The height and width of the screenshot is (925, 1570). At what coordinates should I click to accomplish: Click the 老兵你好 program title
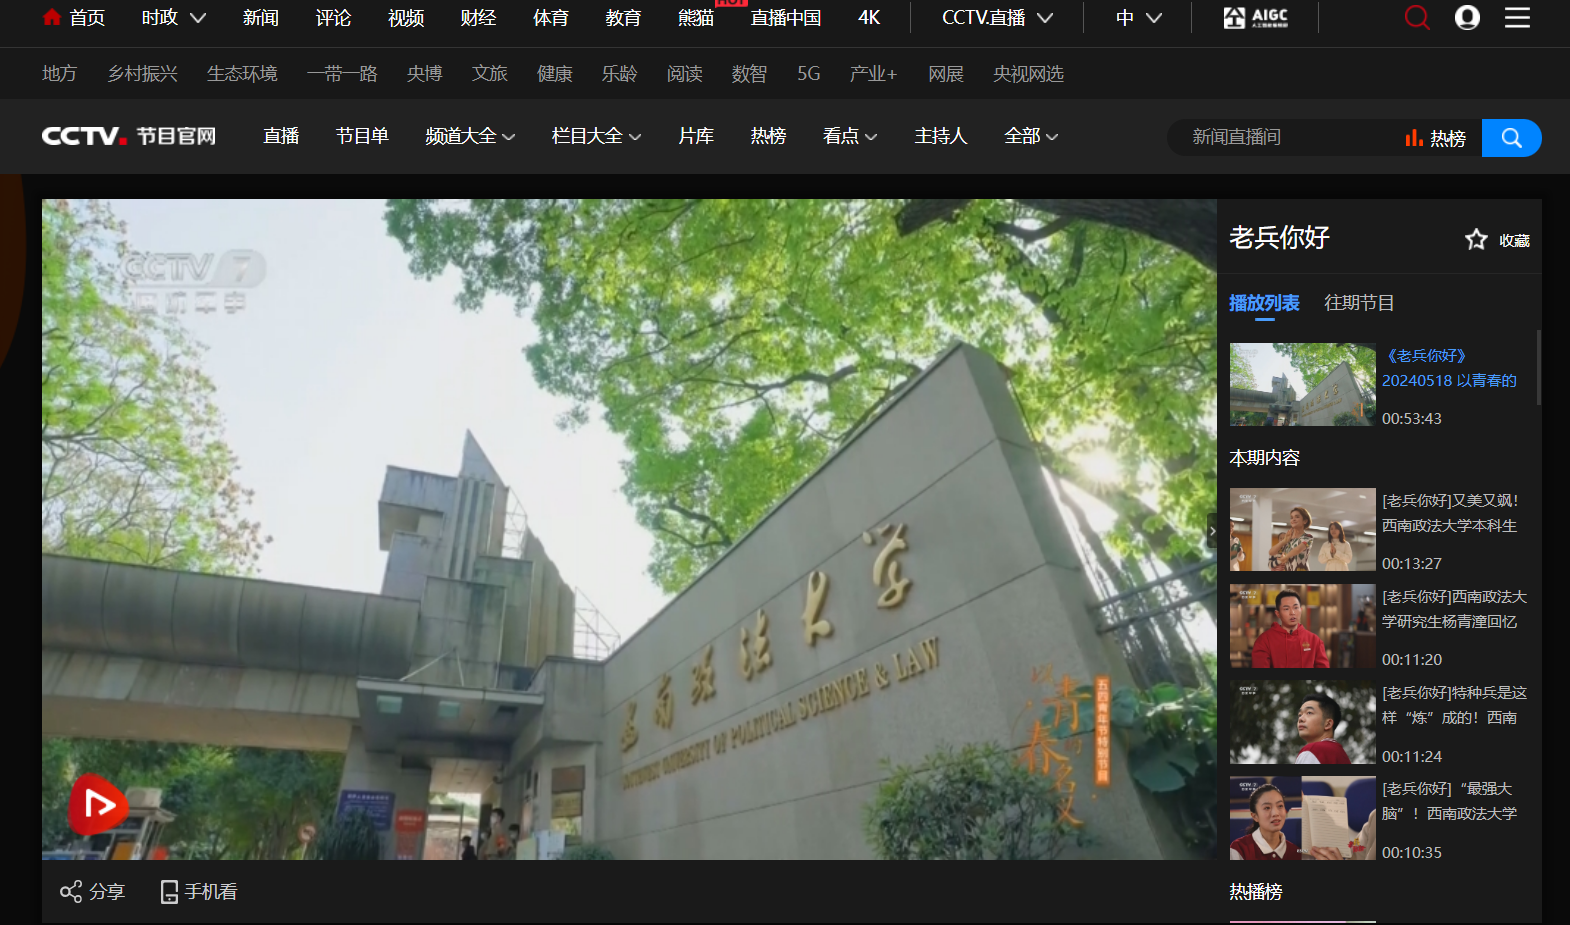(1279, 238)
